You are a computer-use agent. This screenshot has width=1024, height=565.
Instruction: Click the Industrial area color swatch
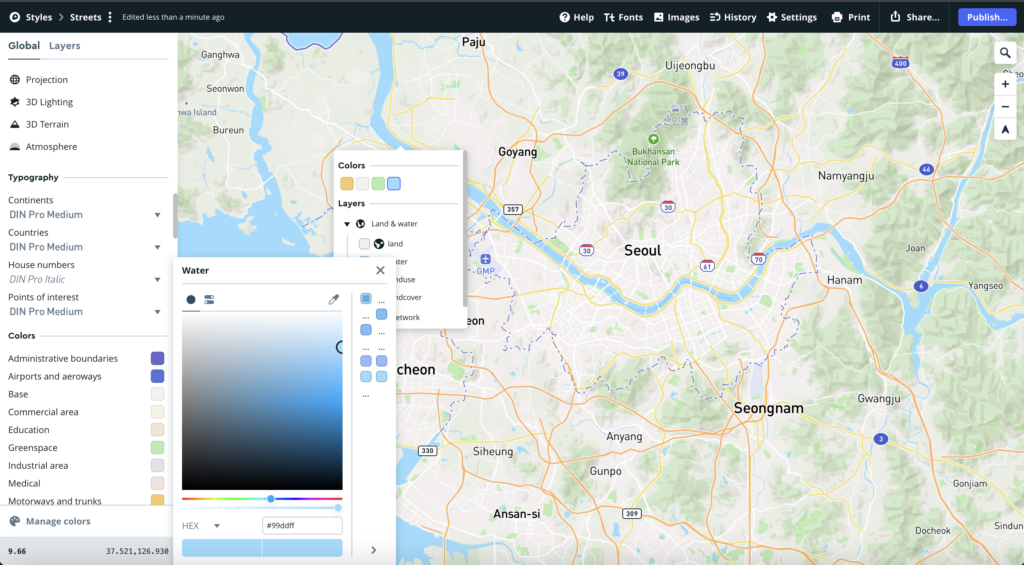pyautogui.click(x=157, y=465)
